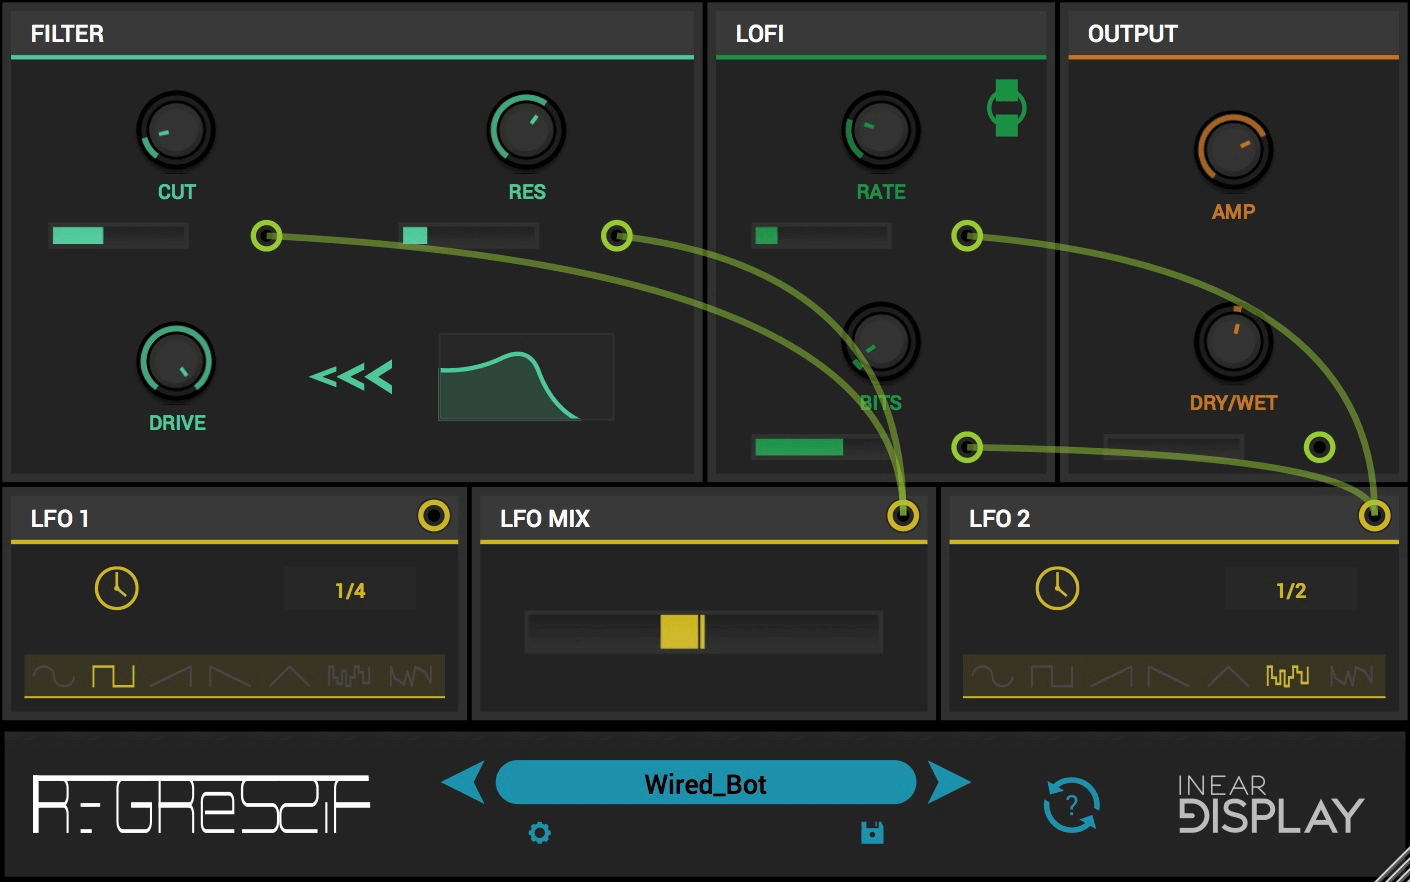Open the LFO 2 rate 1/2 selector

pos(1291,590)
